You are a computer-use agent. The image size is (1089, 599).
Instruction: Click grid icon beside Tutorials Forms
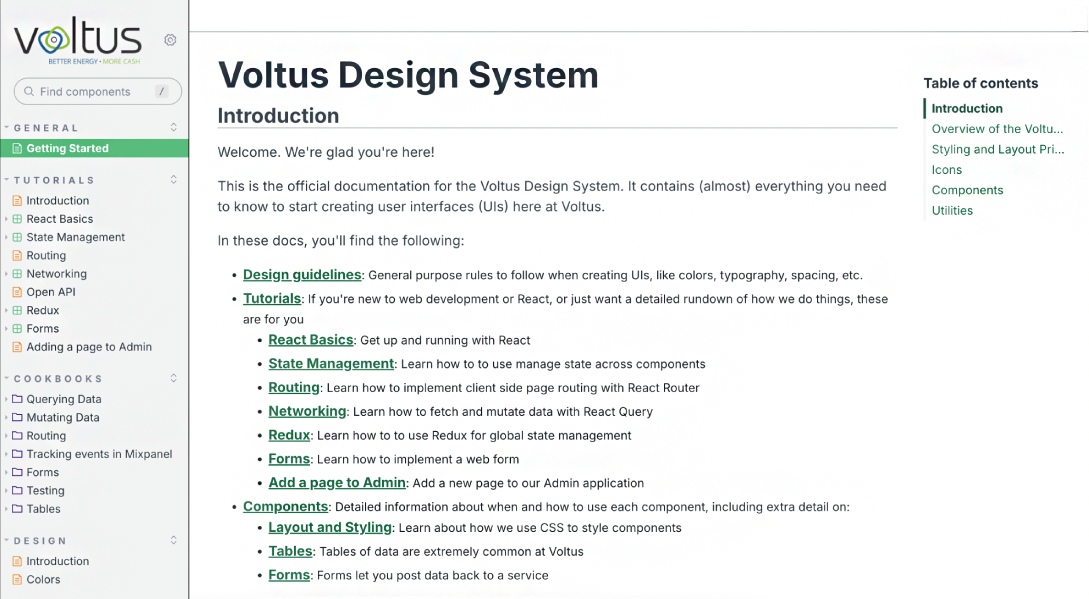pyautogui.click(x=17, y=329)
